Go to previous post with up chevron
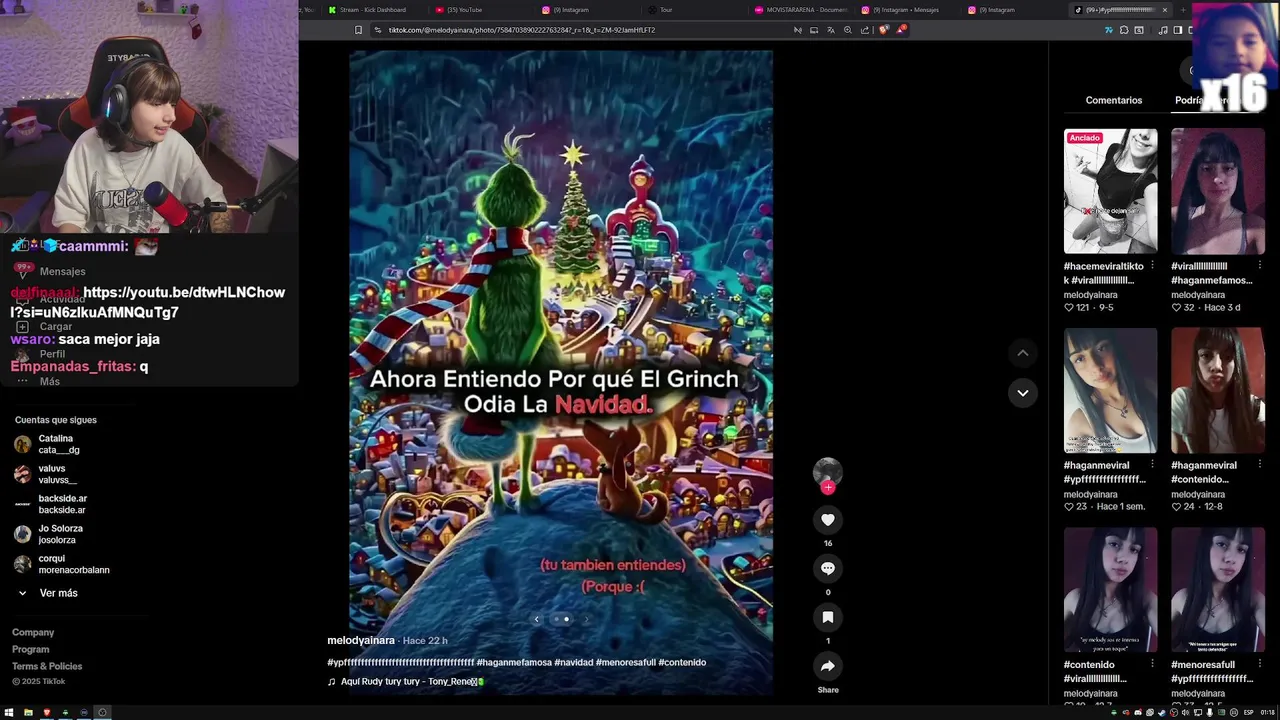The image size is (1280, 720). coord(1022,353)
